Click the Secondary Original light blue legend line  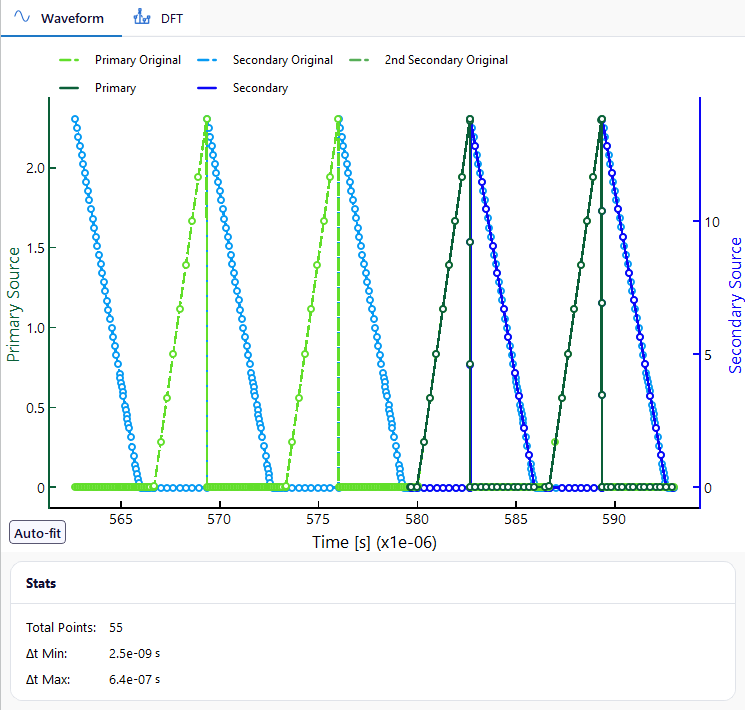[207, 60]
